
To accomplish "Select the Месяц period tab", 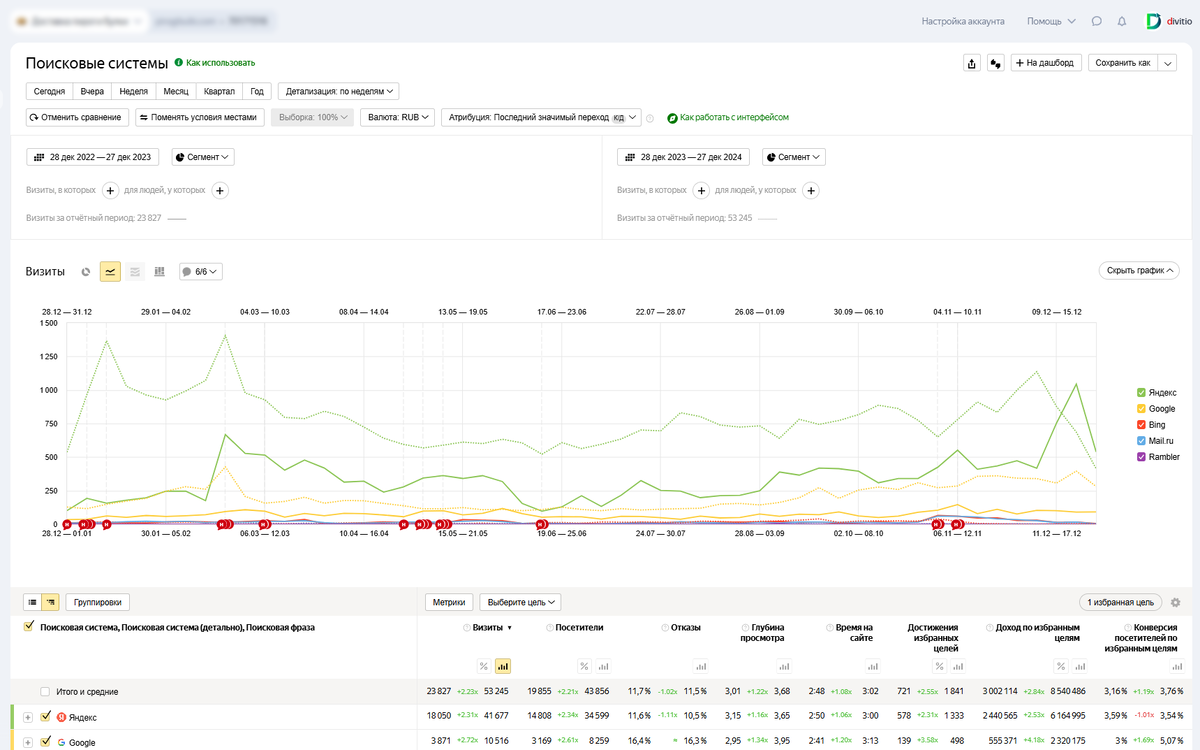I will (176, 91).
